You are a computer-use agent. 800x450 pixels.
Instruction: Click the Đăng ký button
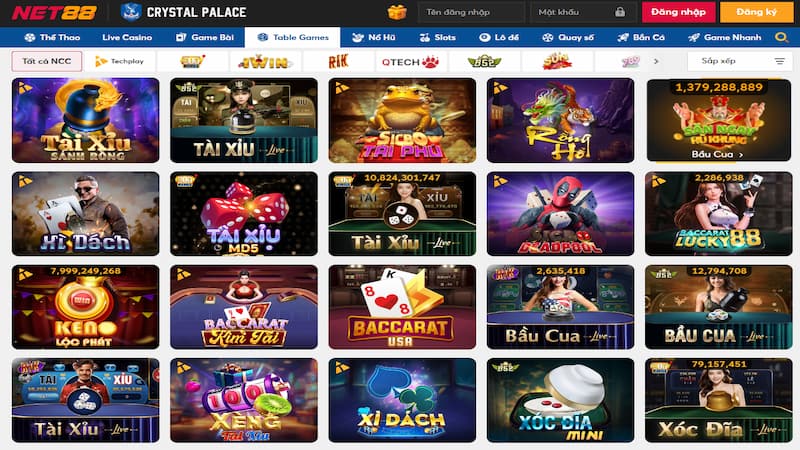(757, 12)
